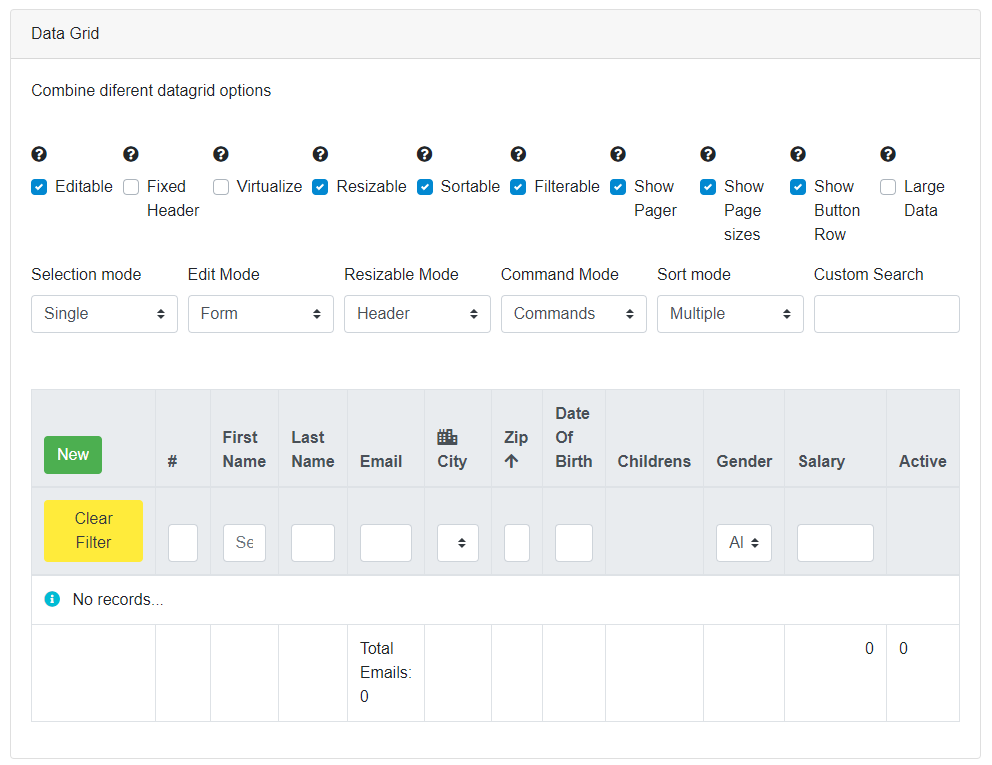
Task: Click the help icon above Filterable
Action: tap(518, 154)
